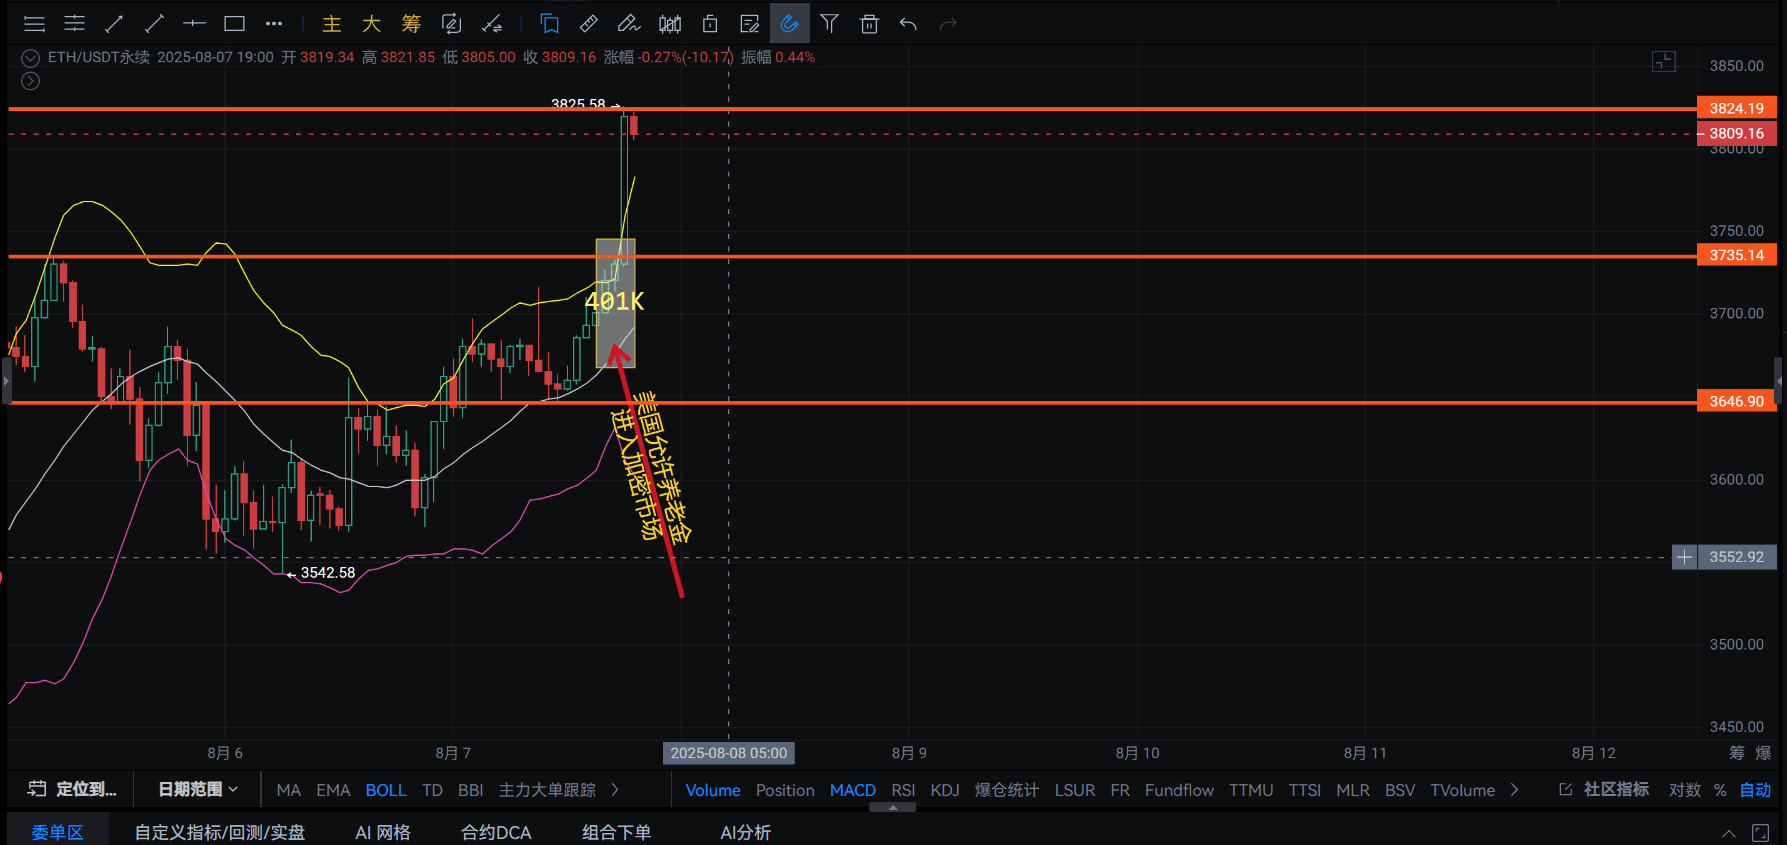
Task: Expand the second indicator row chevron
Action: click(x=31, y=81)
